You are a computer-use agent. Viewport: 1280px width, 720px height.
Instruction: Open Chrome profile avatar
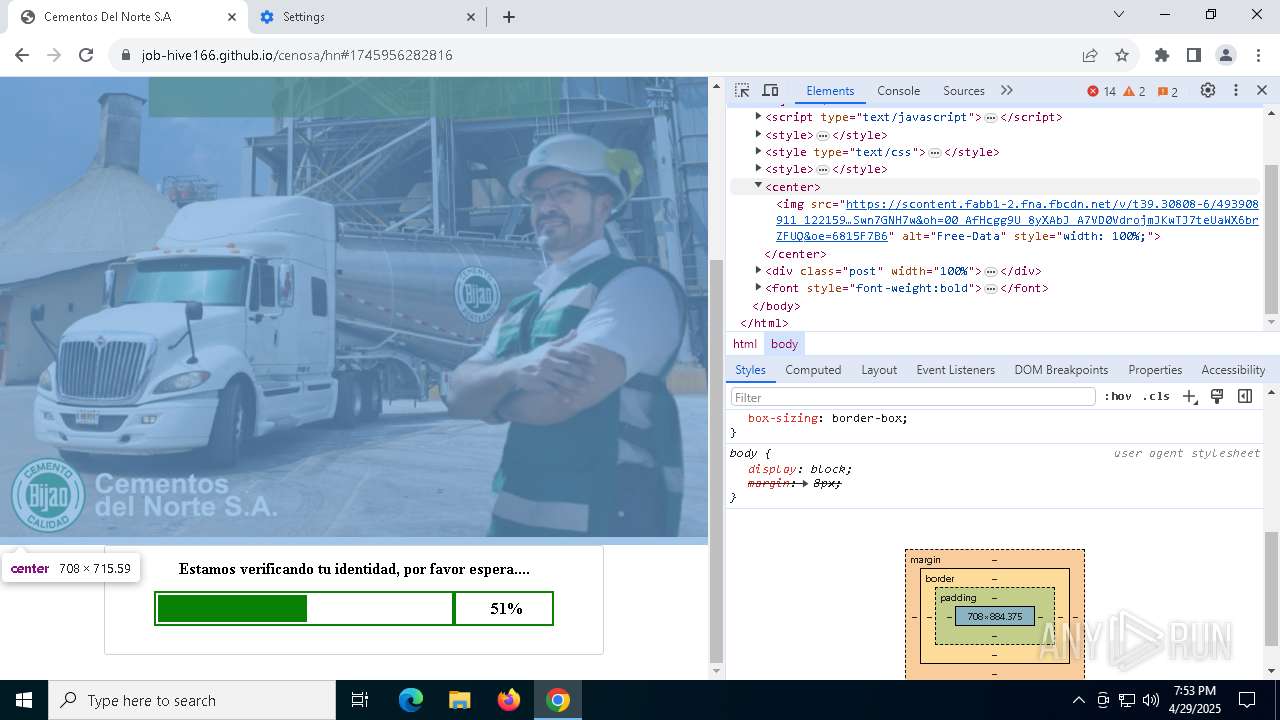1226,55
